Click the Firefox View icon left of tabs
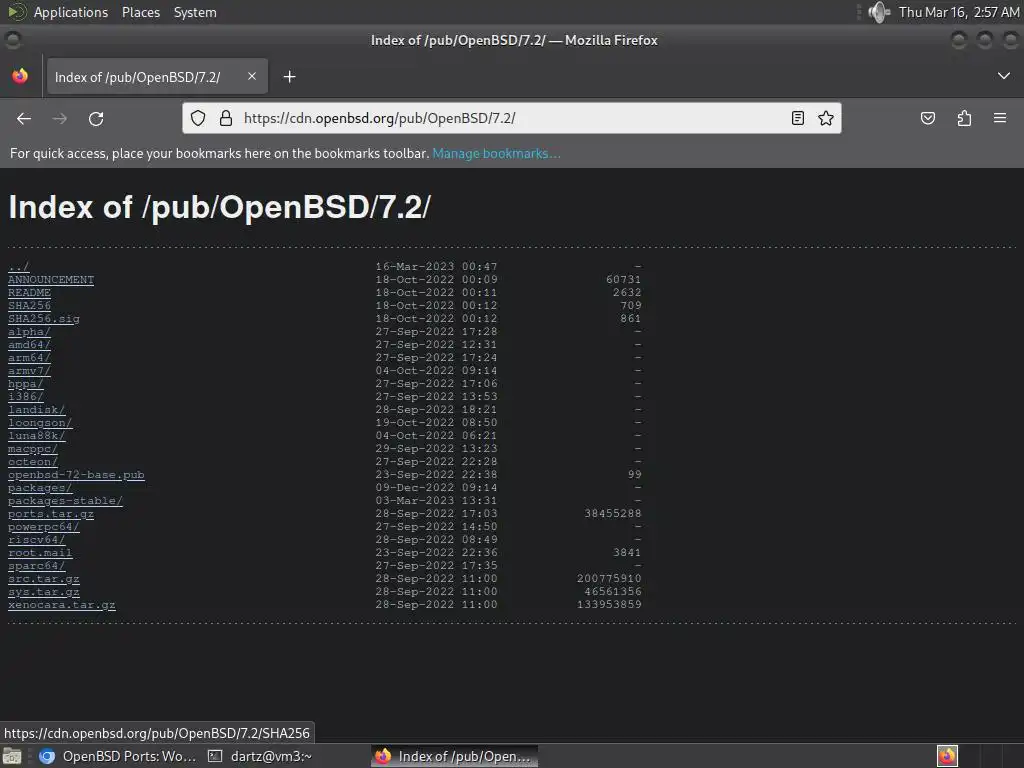This screenshot has height=768, width=1024. (x=20, y=76)
